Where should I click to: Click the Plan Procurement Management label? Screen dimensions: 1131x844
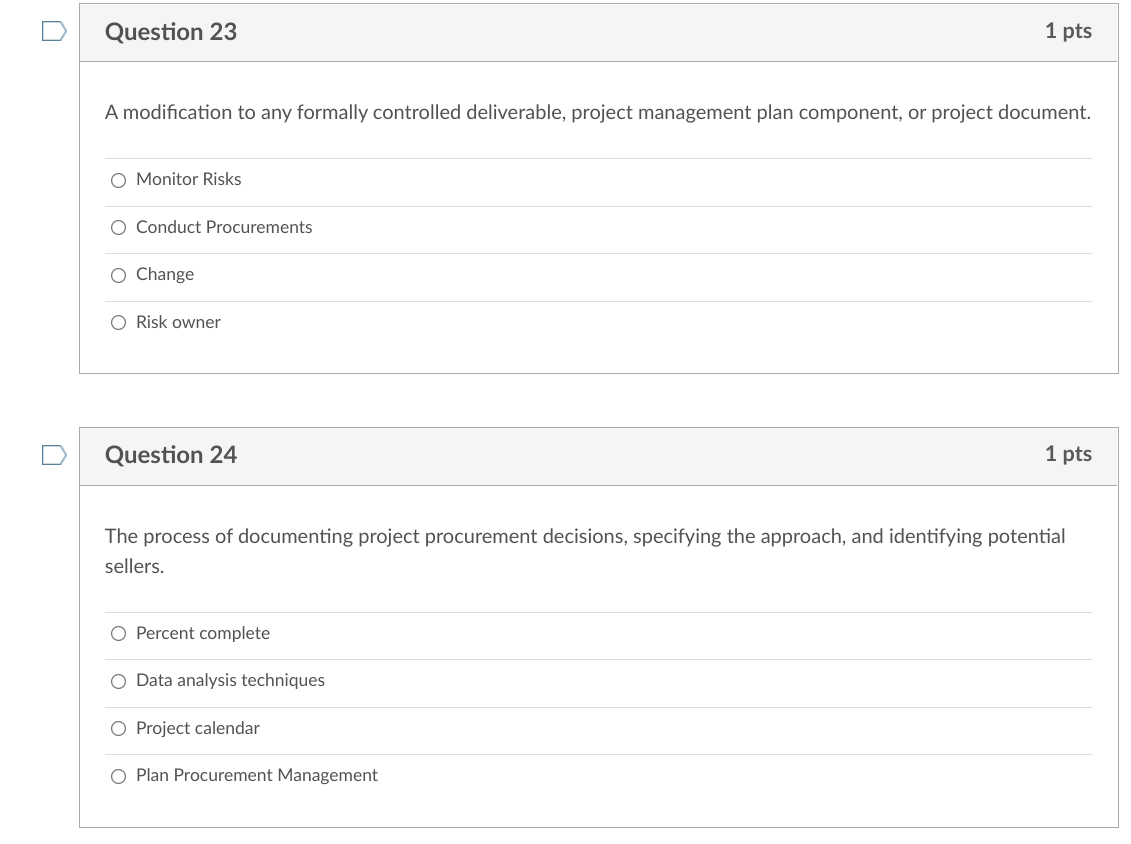(257, 775)
